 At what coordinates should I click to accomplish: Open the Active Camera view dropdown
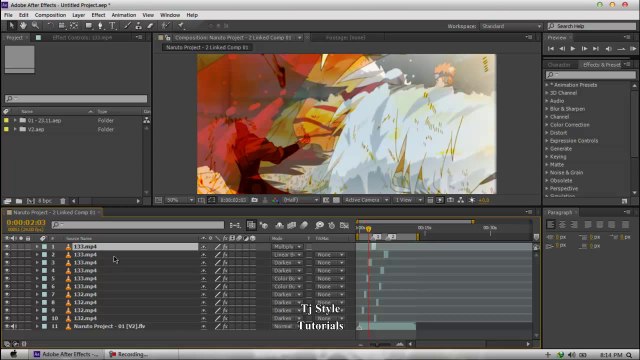tap(366, 200)
